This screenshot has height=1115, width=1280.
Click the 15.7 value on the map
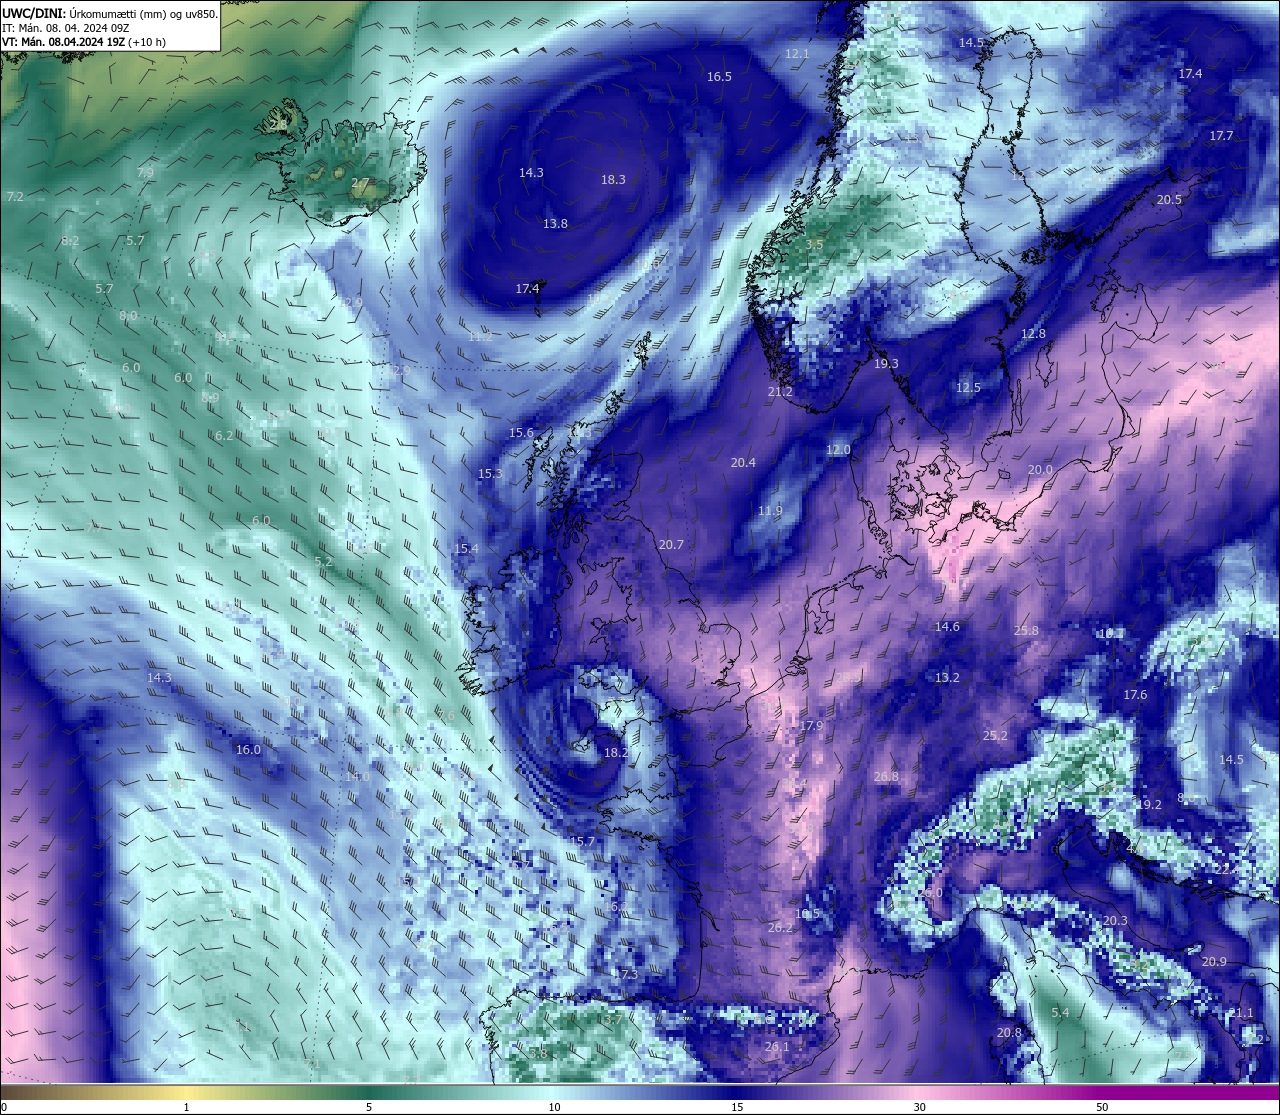coord(582,842)
